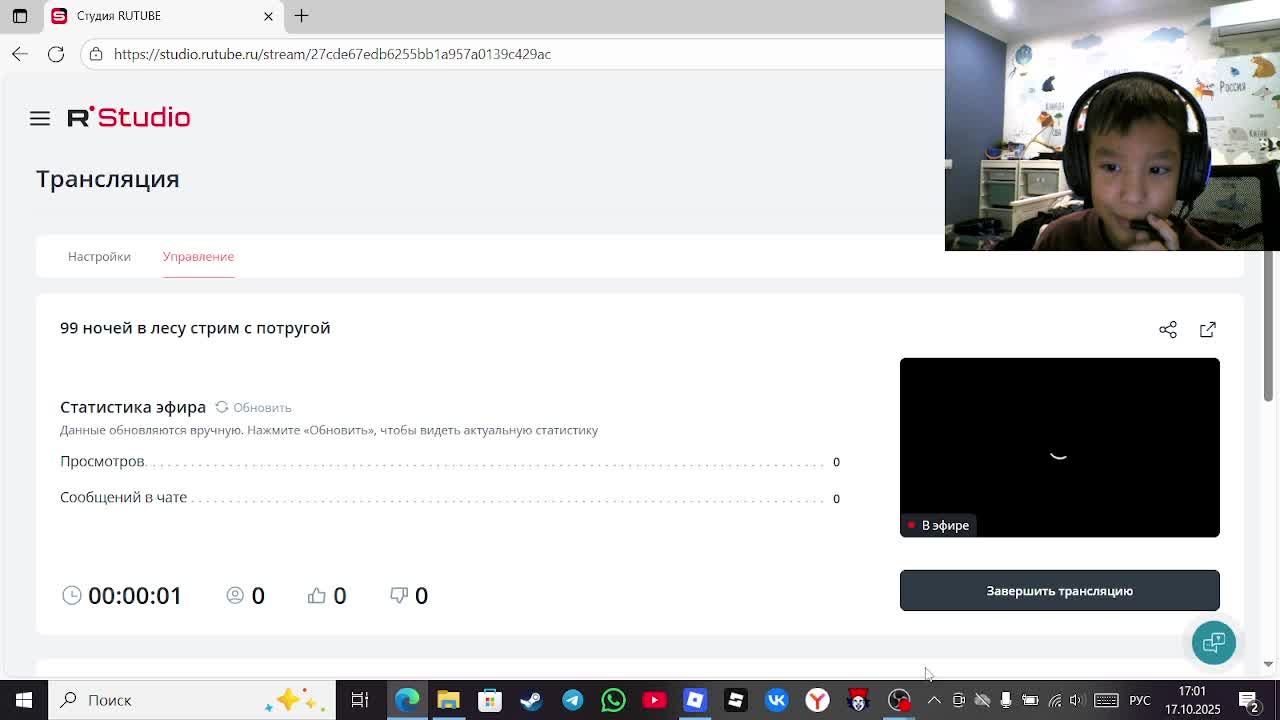The width and height of the screenshot is (1280, 720).
Task: Click the viewers count icon
Action: coord(235,595)
